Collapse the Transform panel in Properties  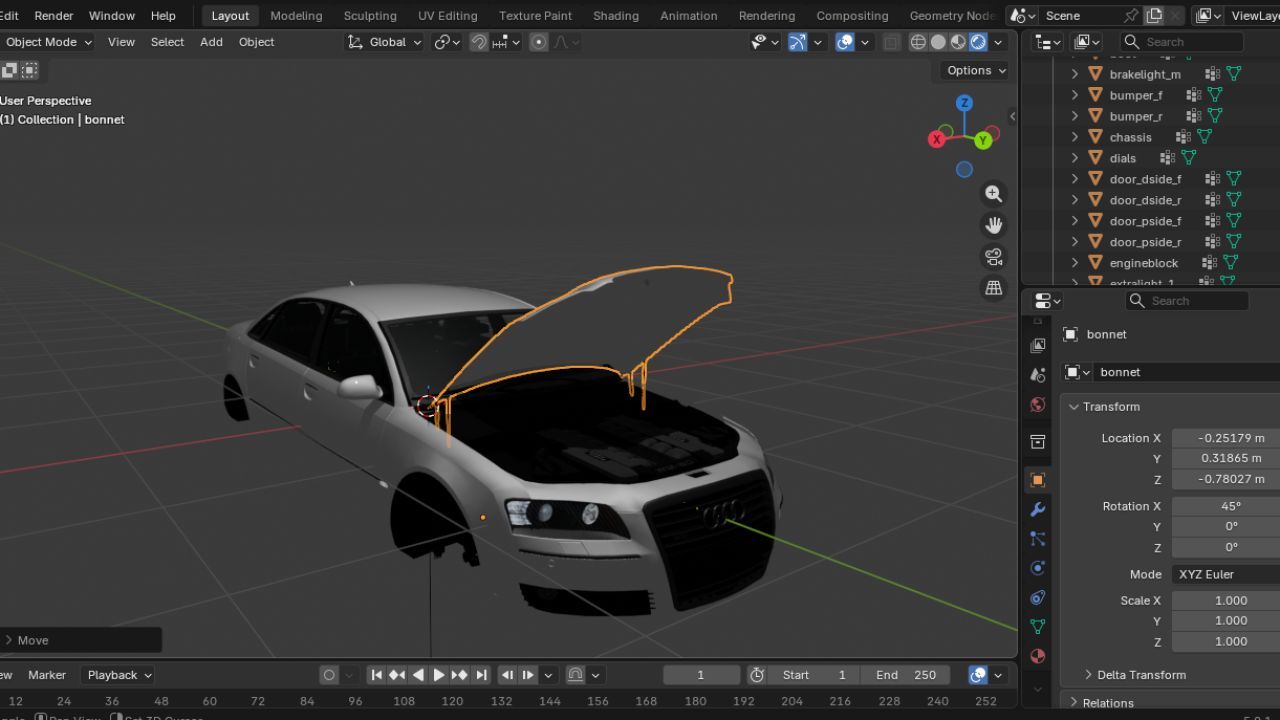(1104, 407)
